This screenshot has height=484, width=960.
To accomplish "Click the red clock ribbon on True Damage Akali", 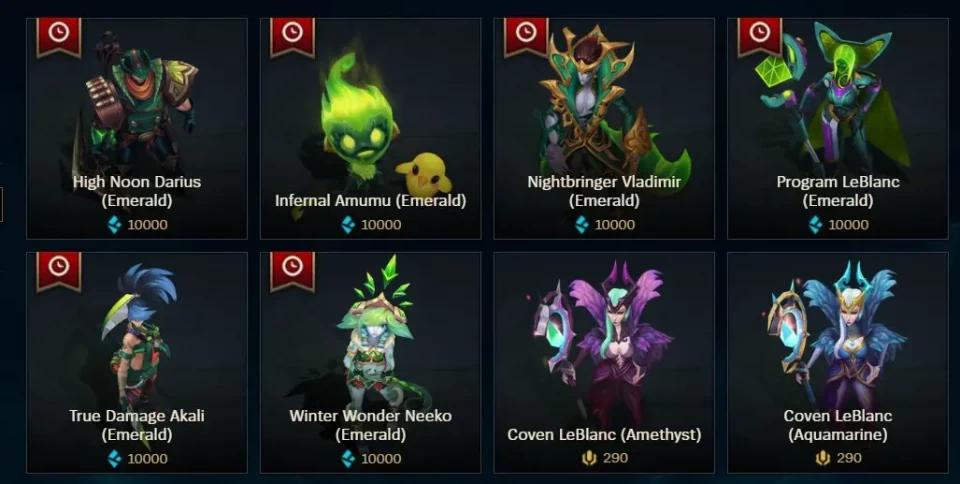I will (59, 270).
